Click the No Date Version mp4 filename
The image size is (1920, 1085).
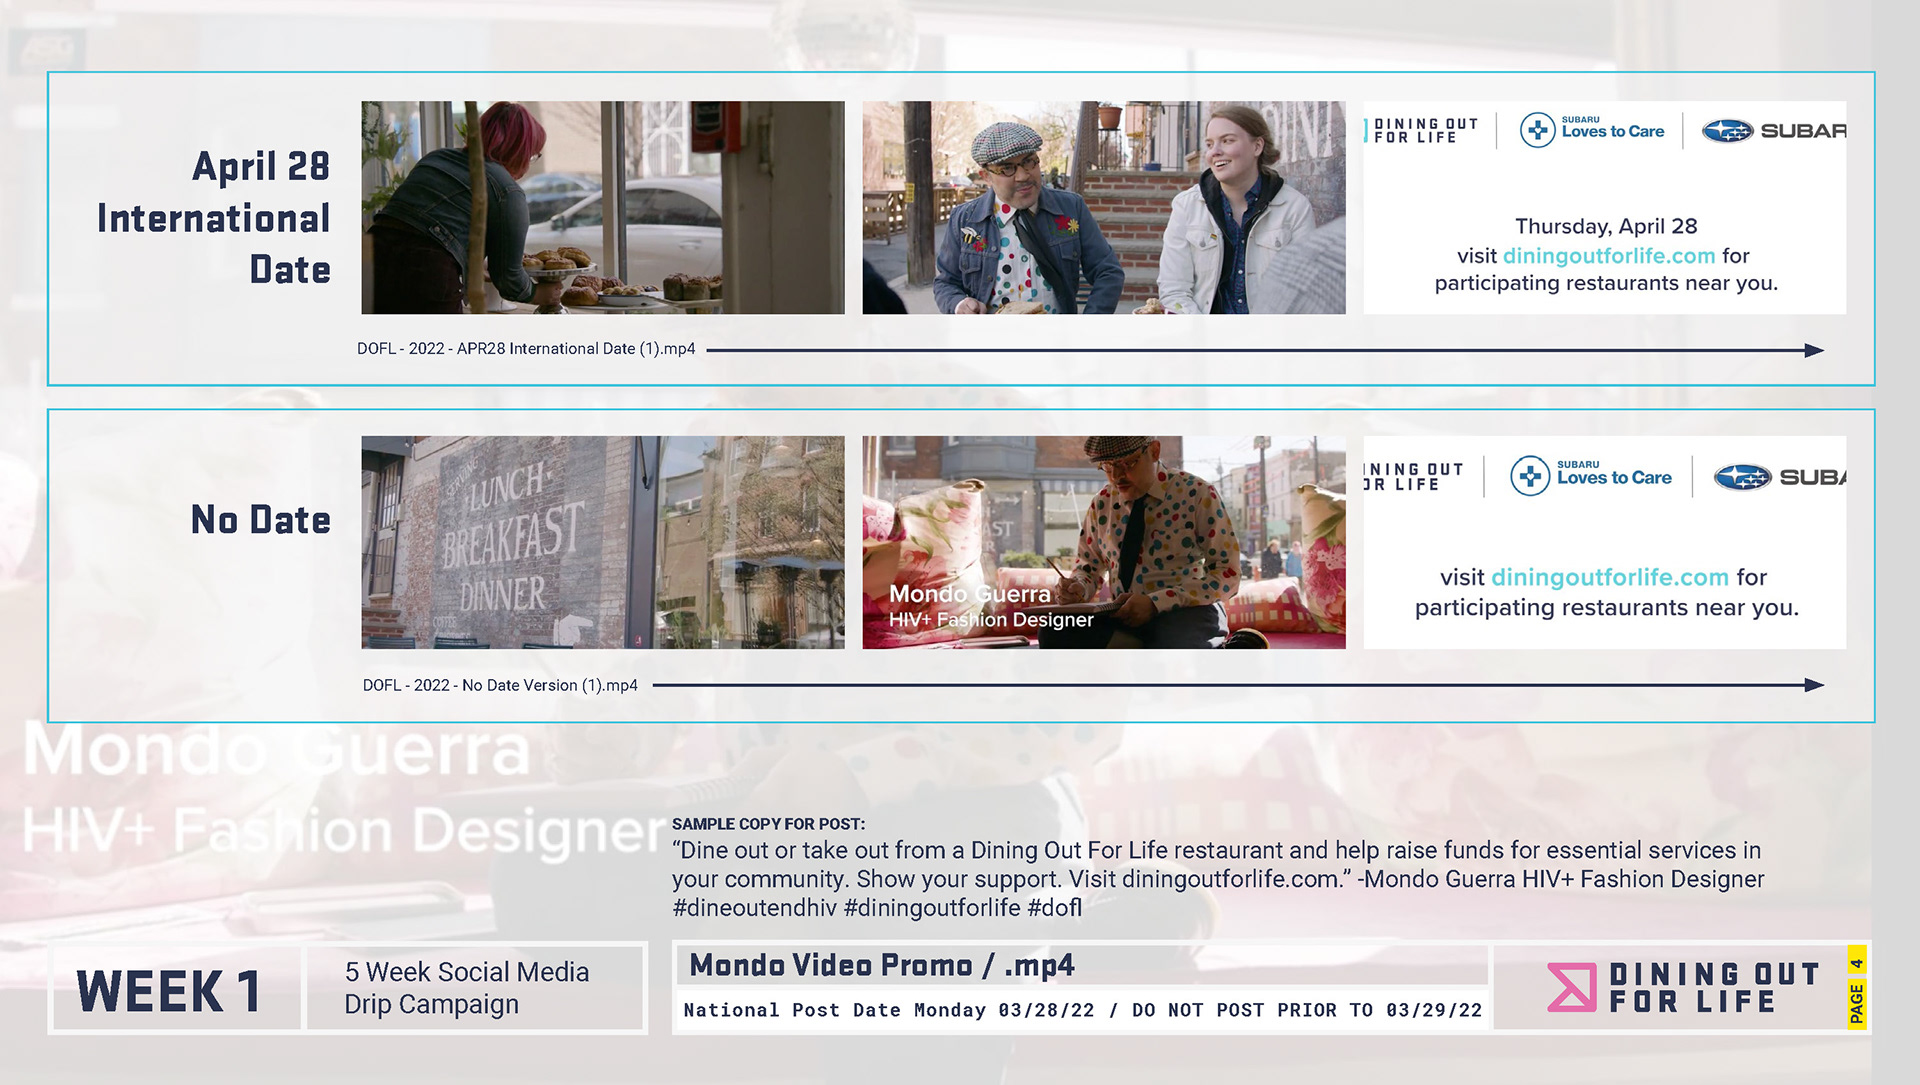[500, 685]
